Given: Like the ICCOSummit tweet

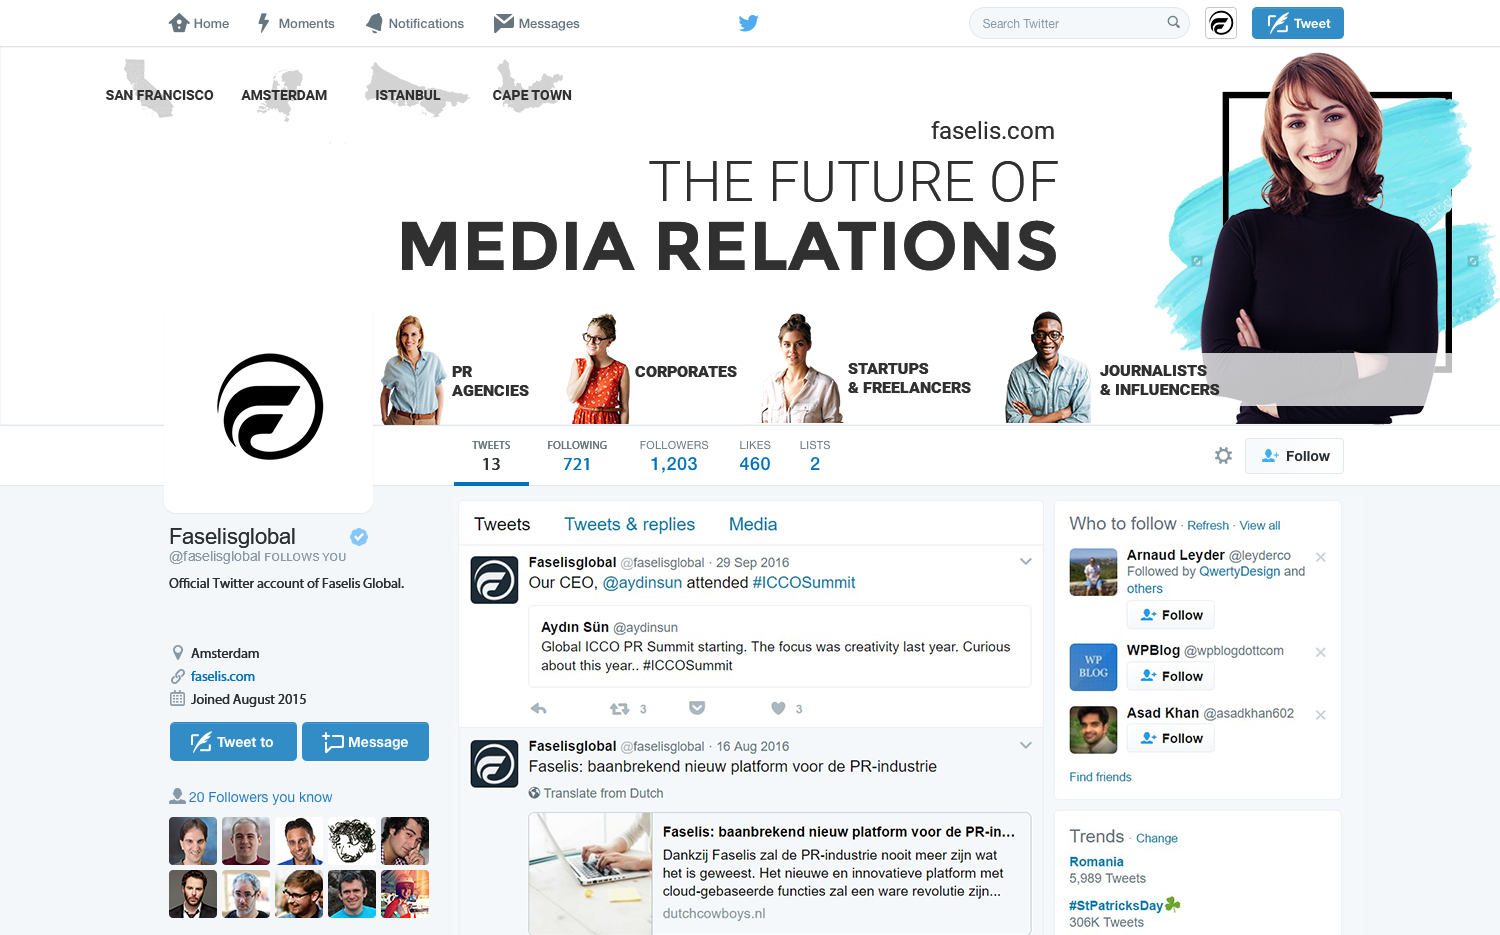Looking at the screenshot, I should tap(778, 708).
